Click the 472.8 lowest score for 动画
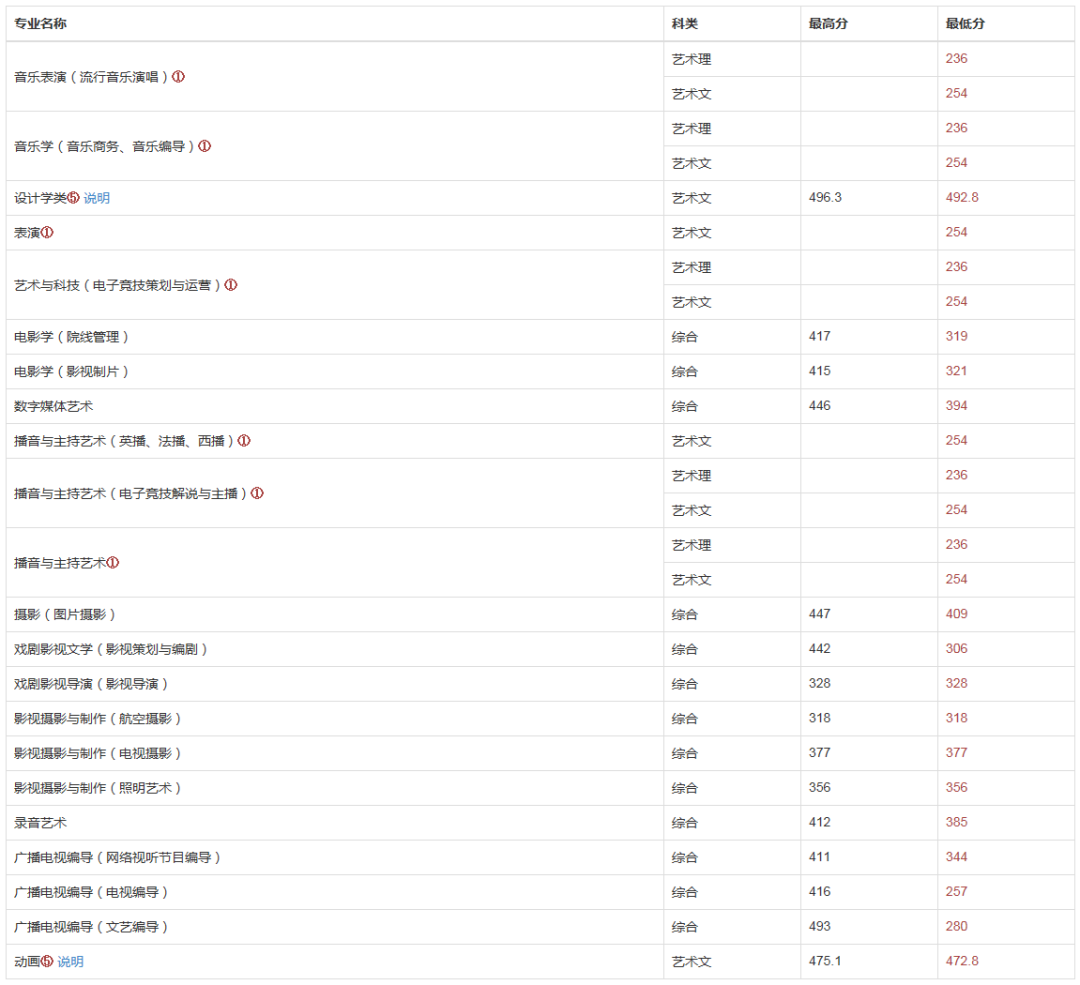The image size is (1080, 985). (x=962, y=961)
